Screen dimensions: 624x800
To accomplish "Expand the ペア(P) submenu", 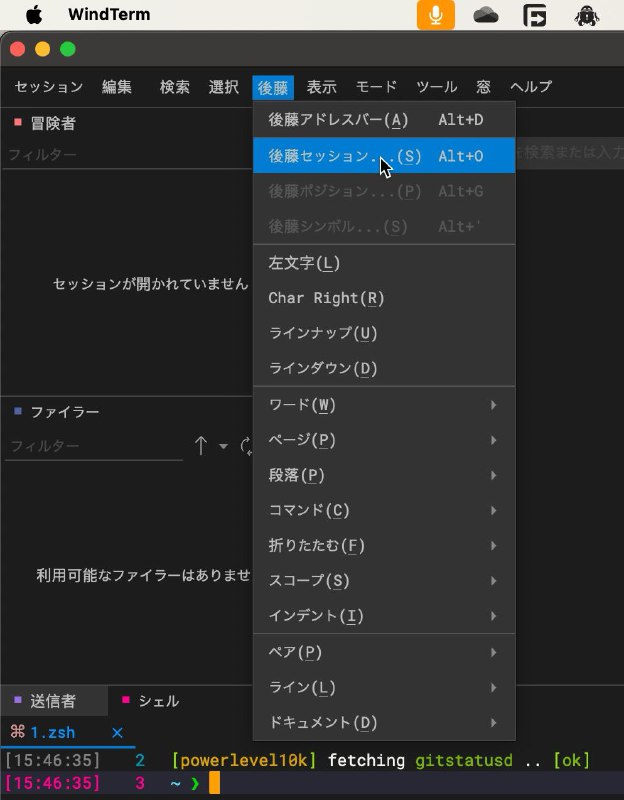I will point(384,653).
